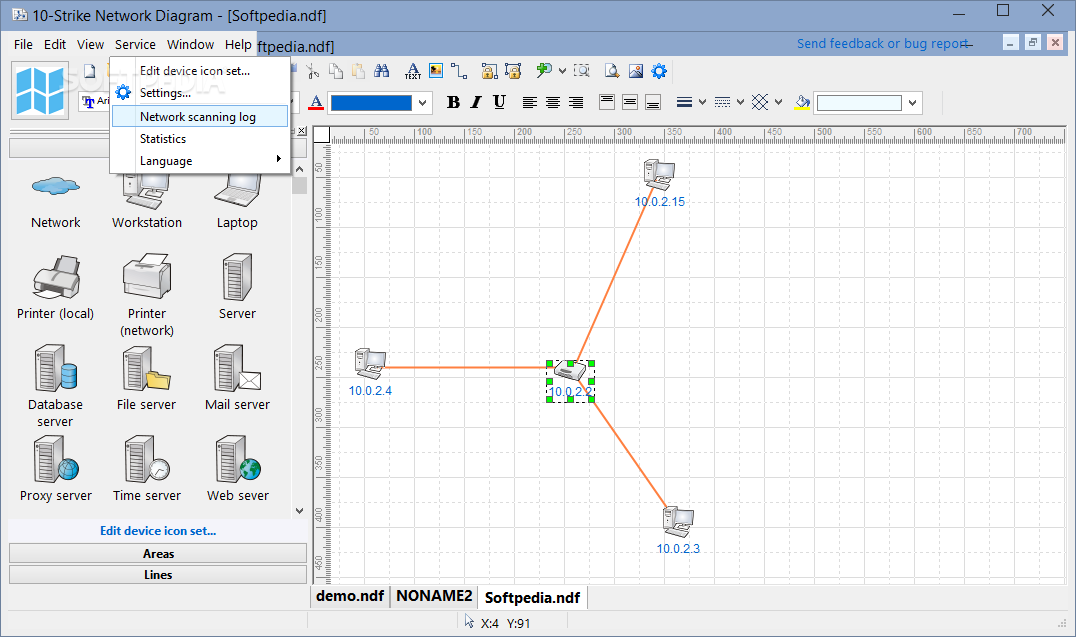Select the Network cloud device icon
This screenshot has height=637, width=1076.
point(56,187)
